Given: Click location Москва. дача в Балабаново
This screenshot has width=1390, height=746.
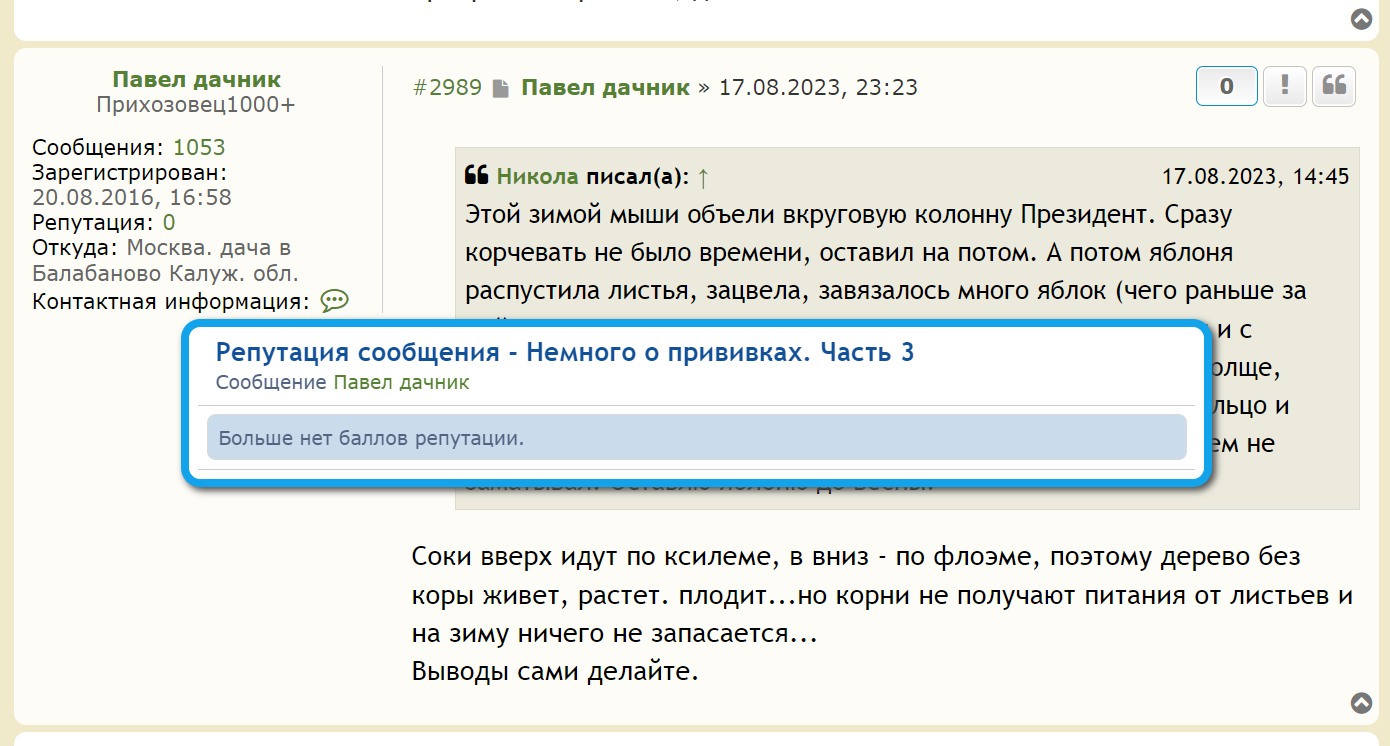Looking at the screenshot, I should click(x=165, y=260).
